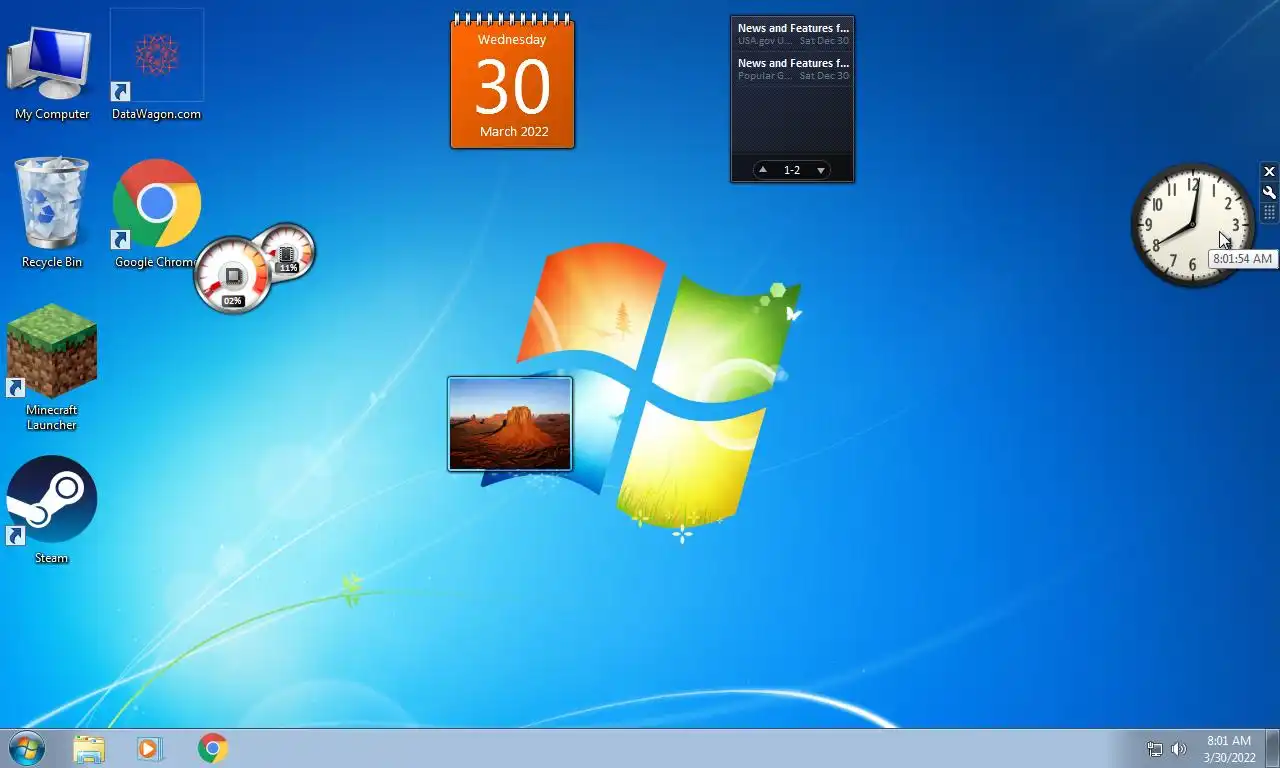This screenshot has width=1280, height=768.
Task: Click Show desktop button at taskbar end
Action: (1272, 748)
